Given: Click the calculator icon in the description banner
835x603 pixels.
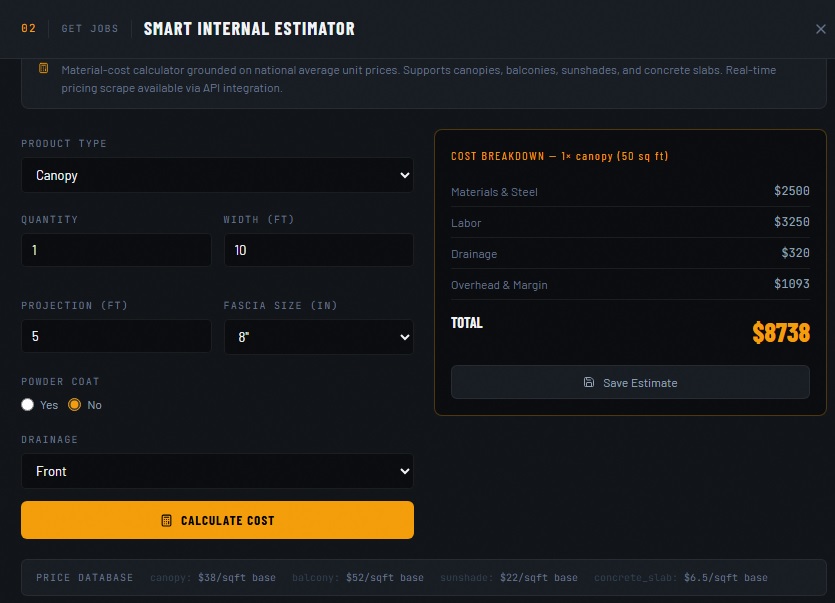Looking at the screenshot, I should (x=43, y=69).
